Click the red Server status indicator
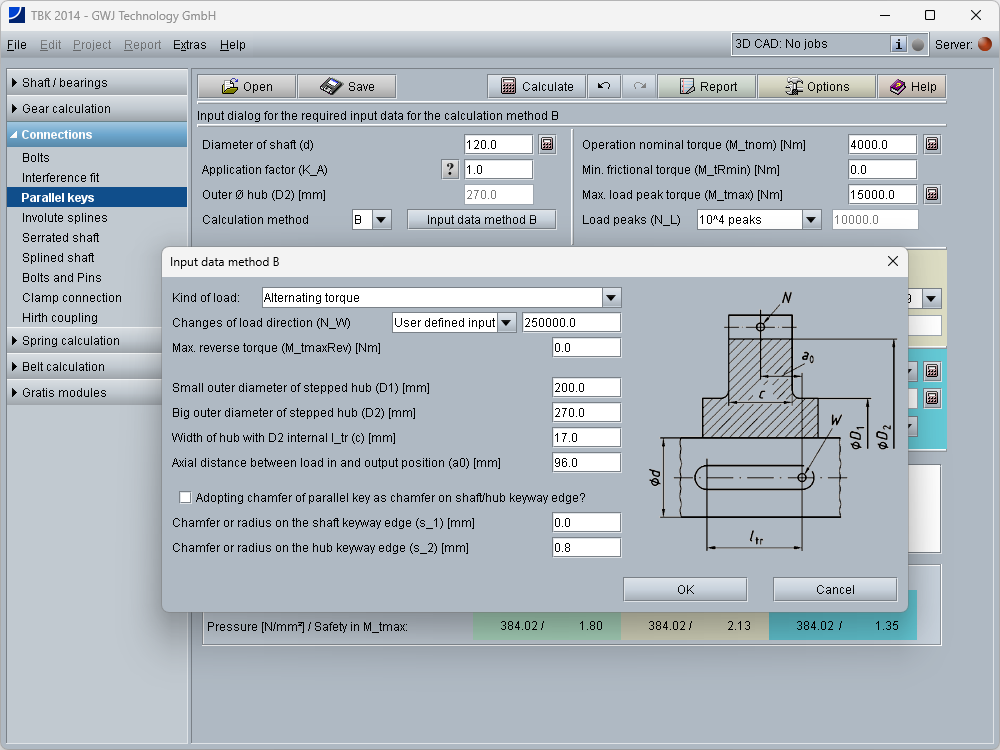This screenshot has width=1000, height=750. [984, 44]
